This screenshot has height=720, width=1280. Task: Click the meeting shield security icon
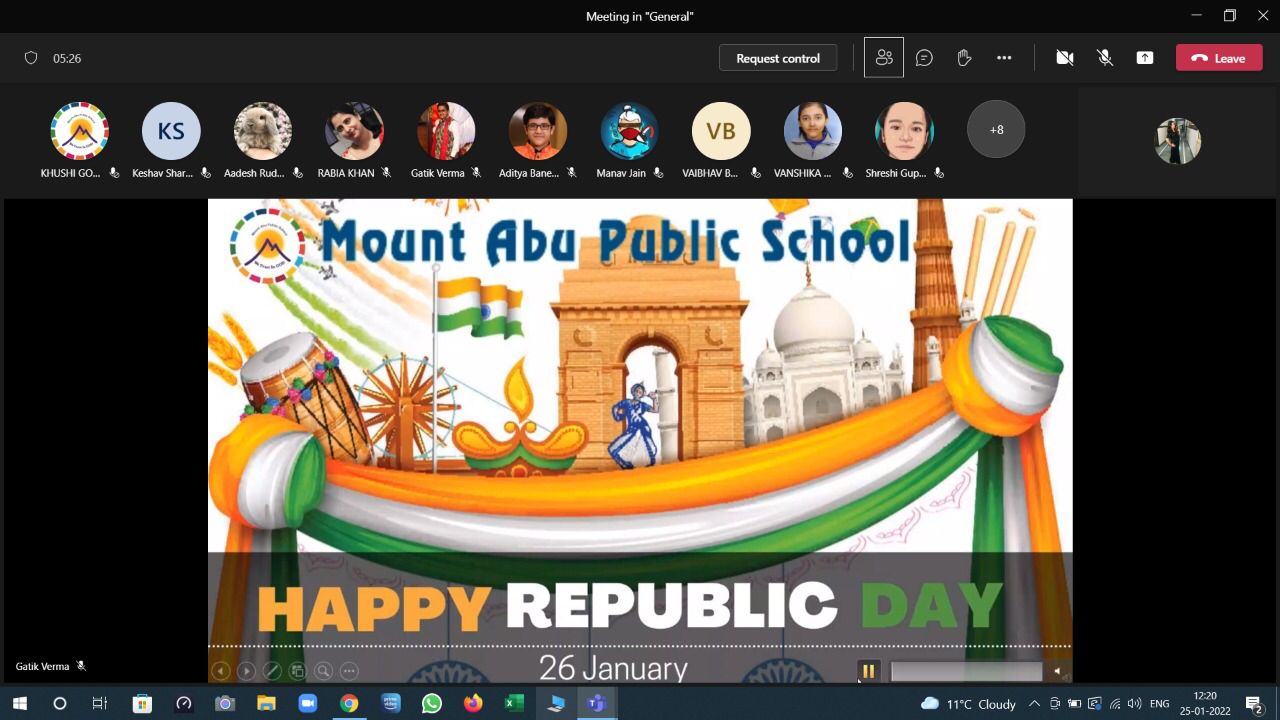coord(31,58)
